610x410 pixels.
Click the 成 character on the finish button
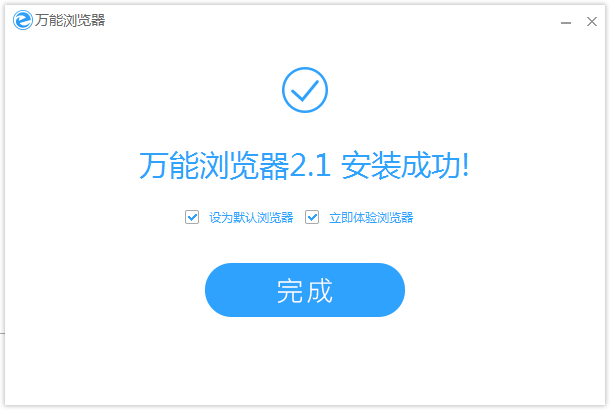point(319,291)
